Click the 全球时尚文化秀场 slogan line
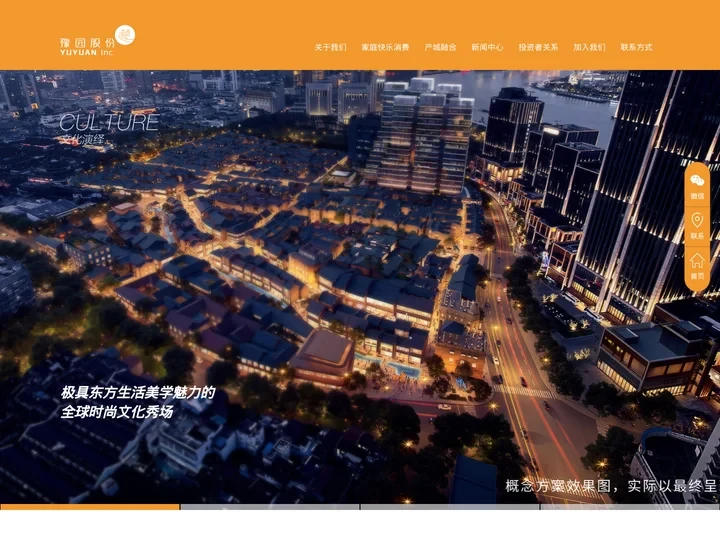Screen dimensions: 720x540 (117, 412)
